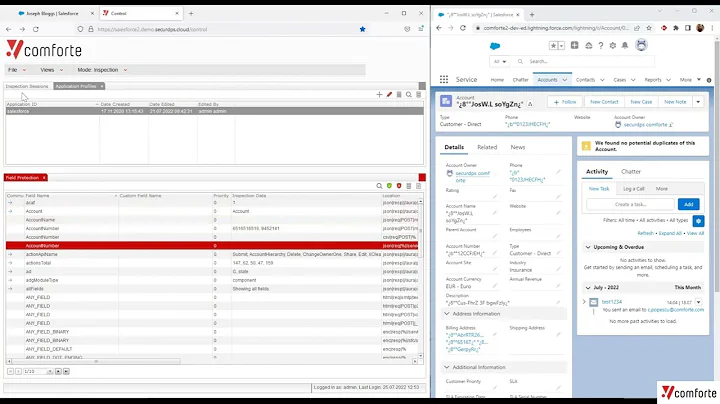Open the Log a Call tab
The image size is (720, 404).
633,189
